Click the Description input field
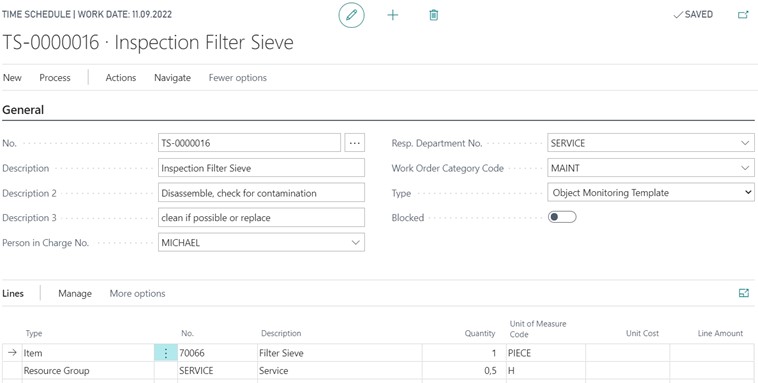The height and width of the screenshot is (383, 758). pos(261,168)
